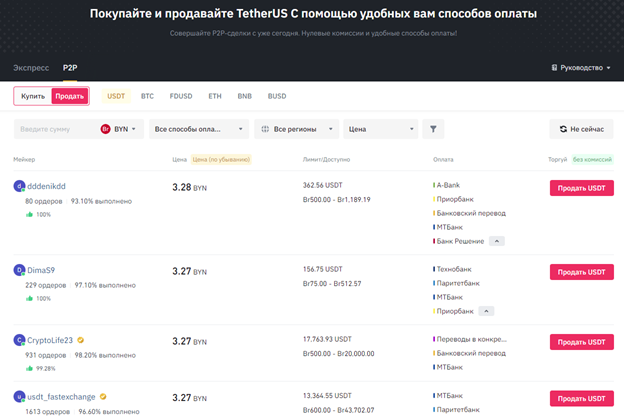624x418 pixels.
Task: Click the Цена (по убыванию) sort tag
Action: (221, 159)
